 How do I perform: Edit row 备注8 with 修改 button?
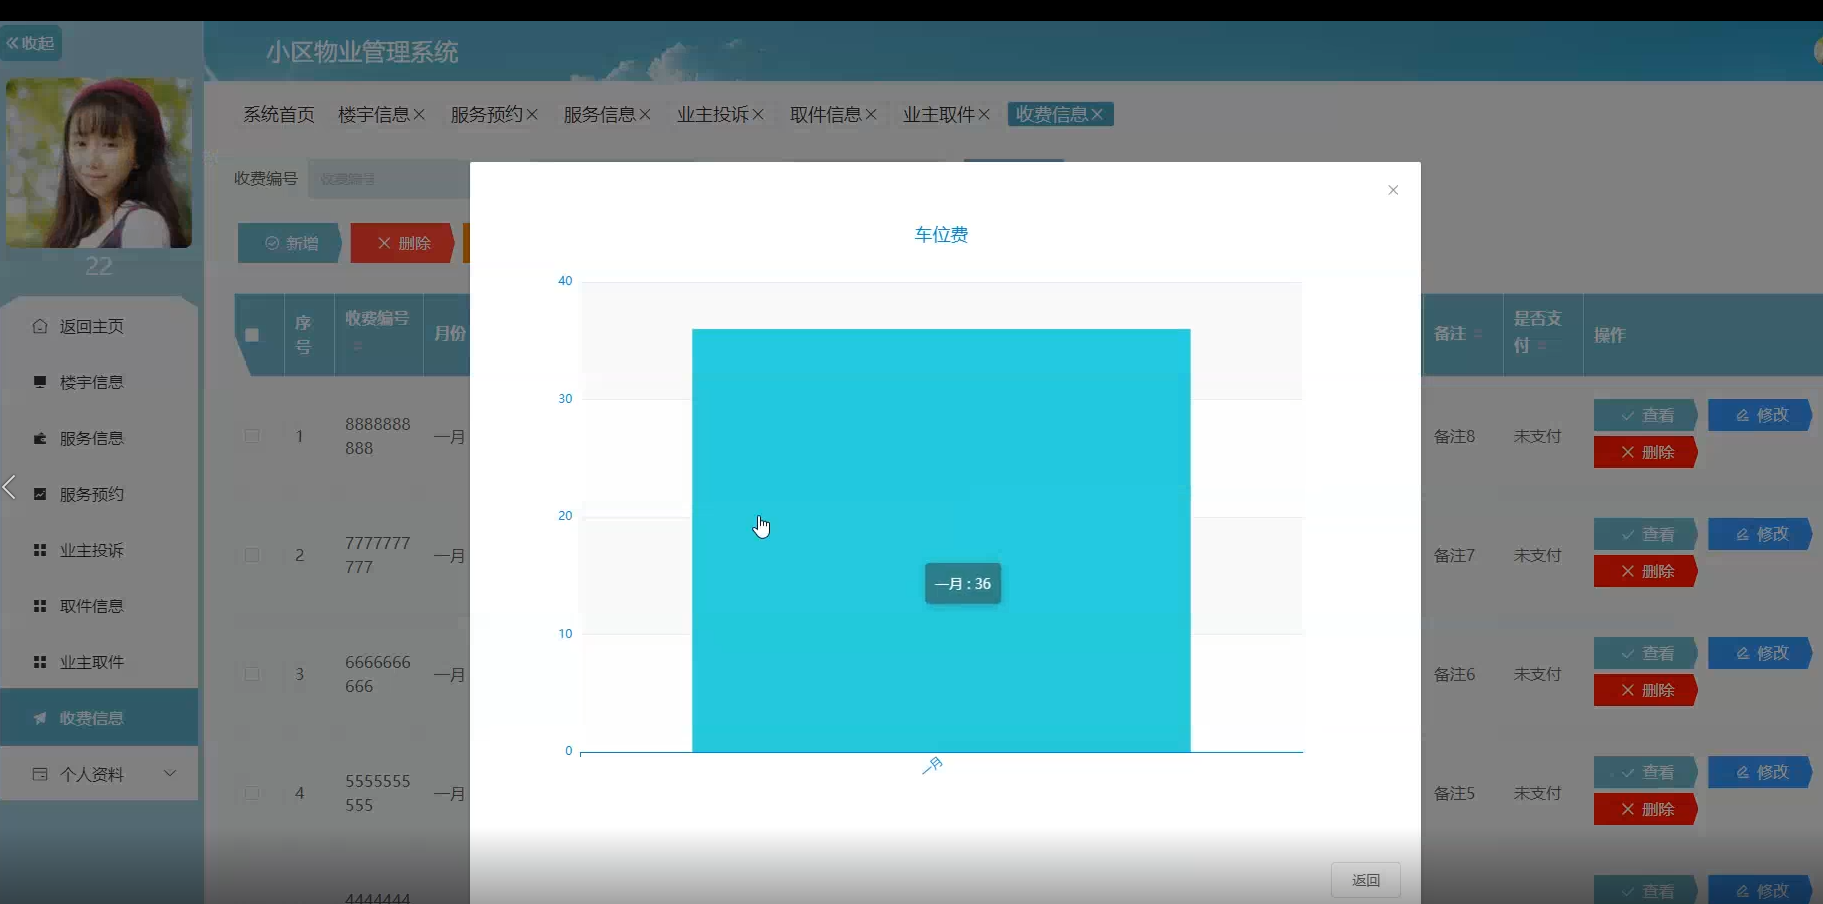(x=1760, y=415)
